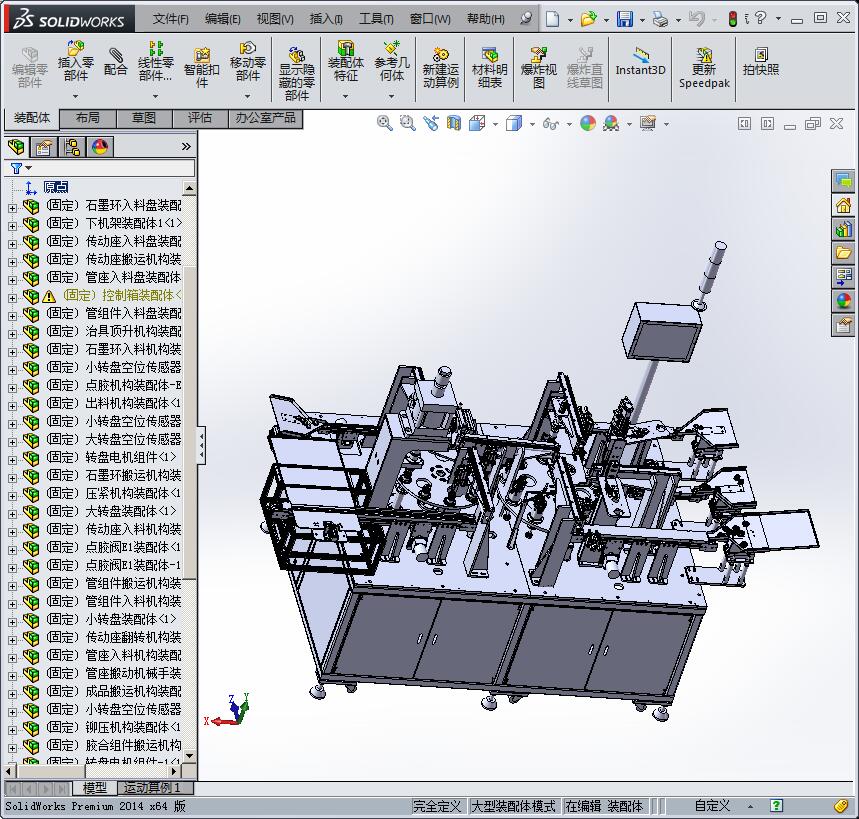The height and width of the screenshot is (819, 859).
Task: Open Display Style dropdown arrow in view toolbar
Action: point(532,124)
